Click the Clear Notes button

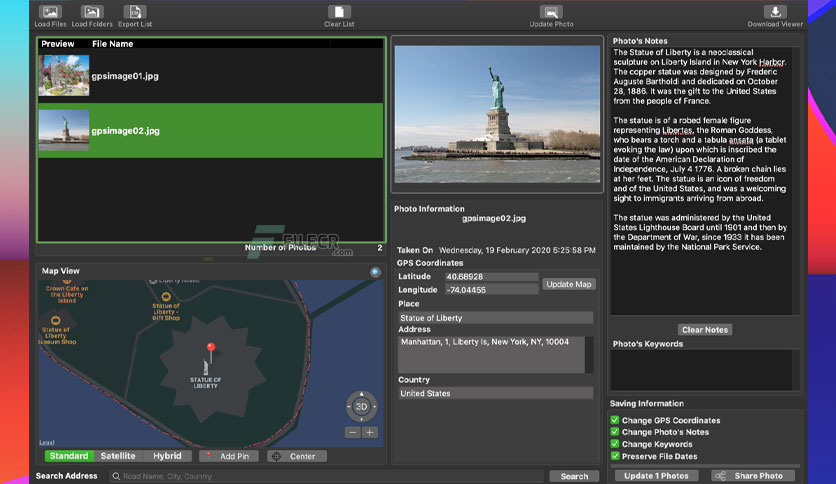click(705, 330)
